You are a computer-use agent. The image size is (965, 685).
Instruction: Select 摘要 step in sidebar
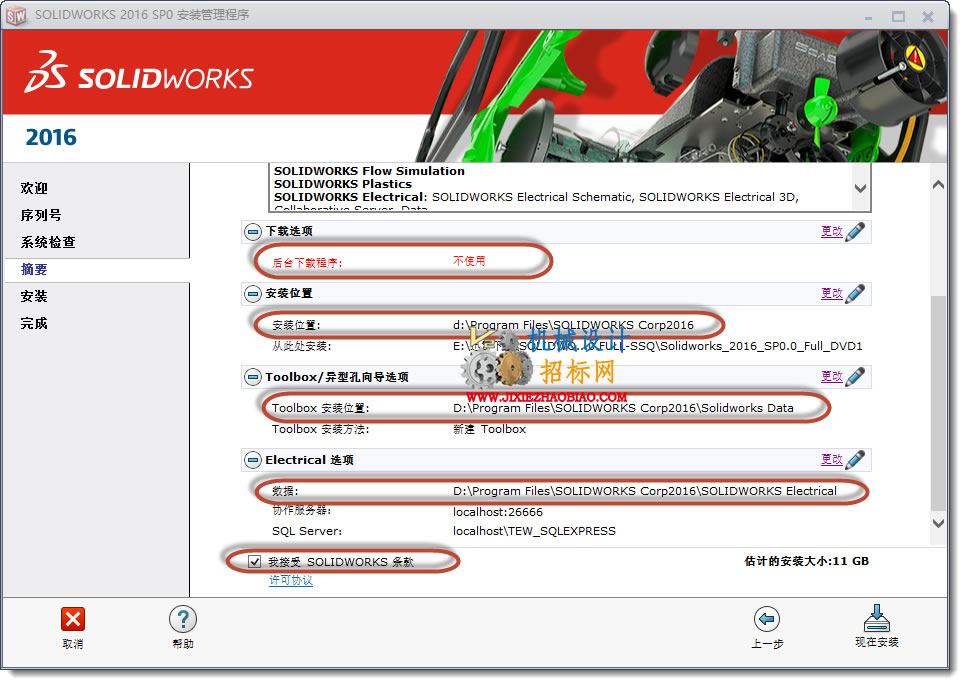34,270
